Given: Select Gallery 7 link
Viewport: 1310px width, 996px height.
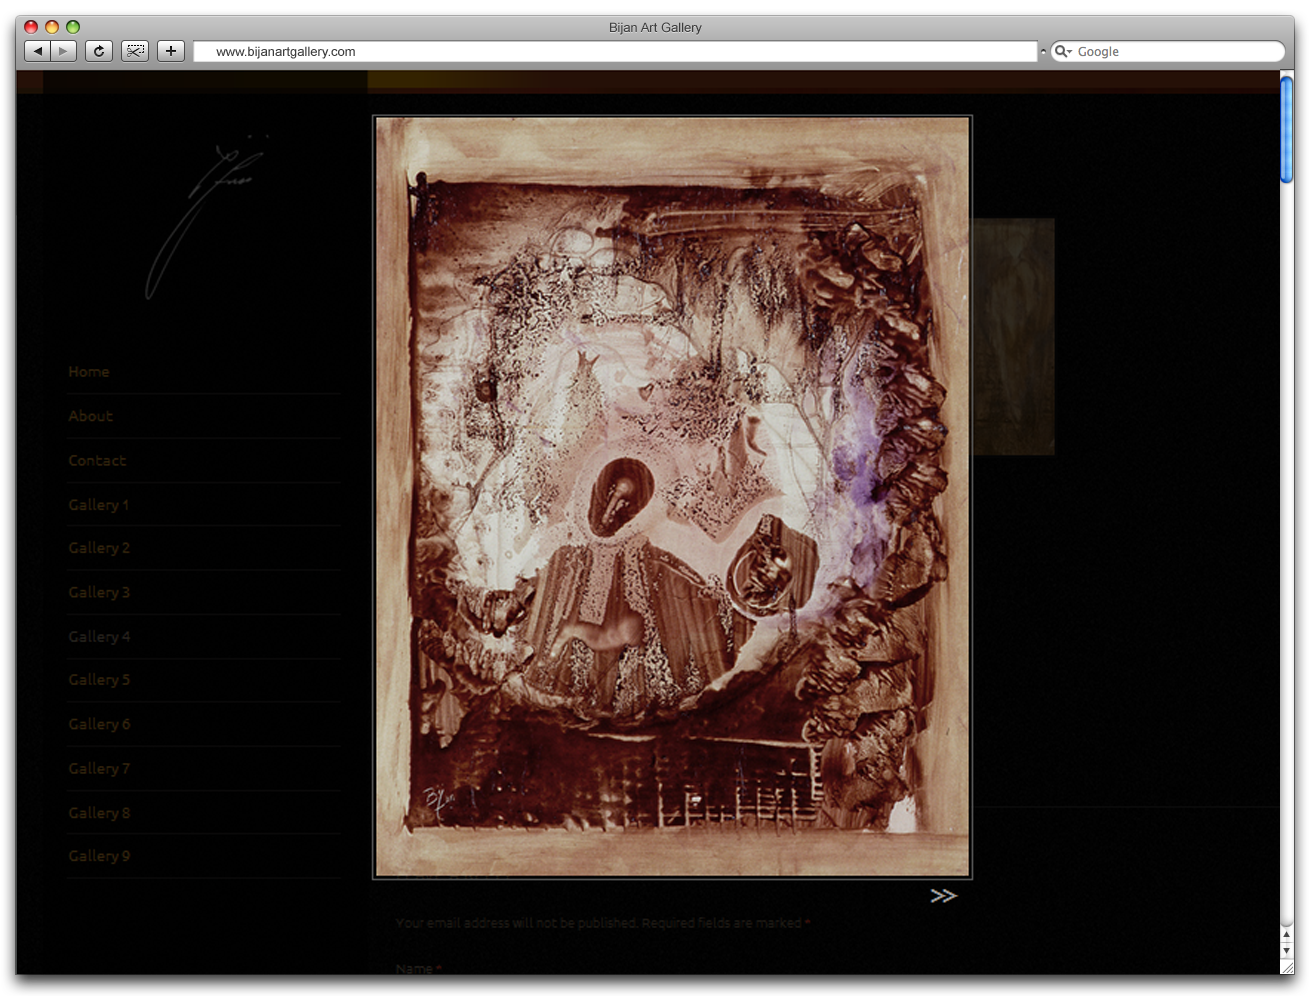Looking at the screenshot, I should [99, 769].
